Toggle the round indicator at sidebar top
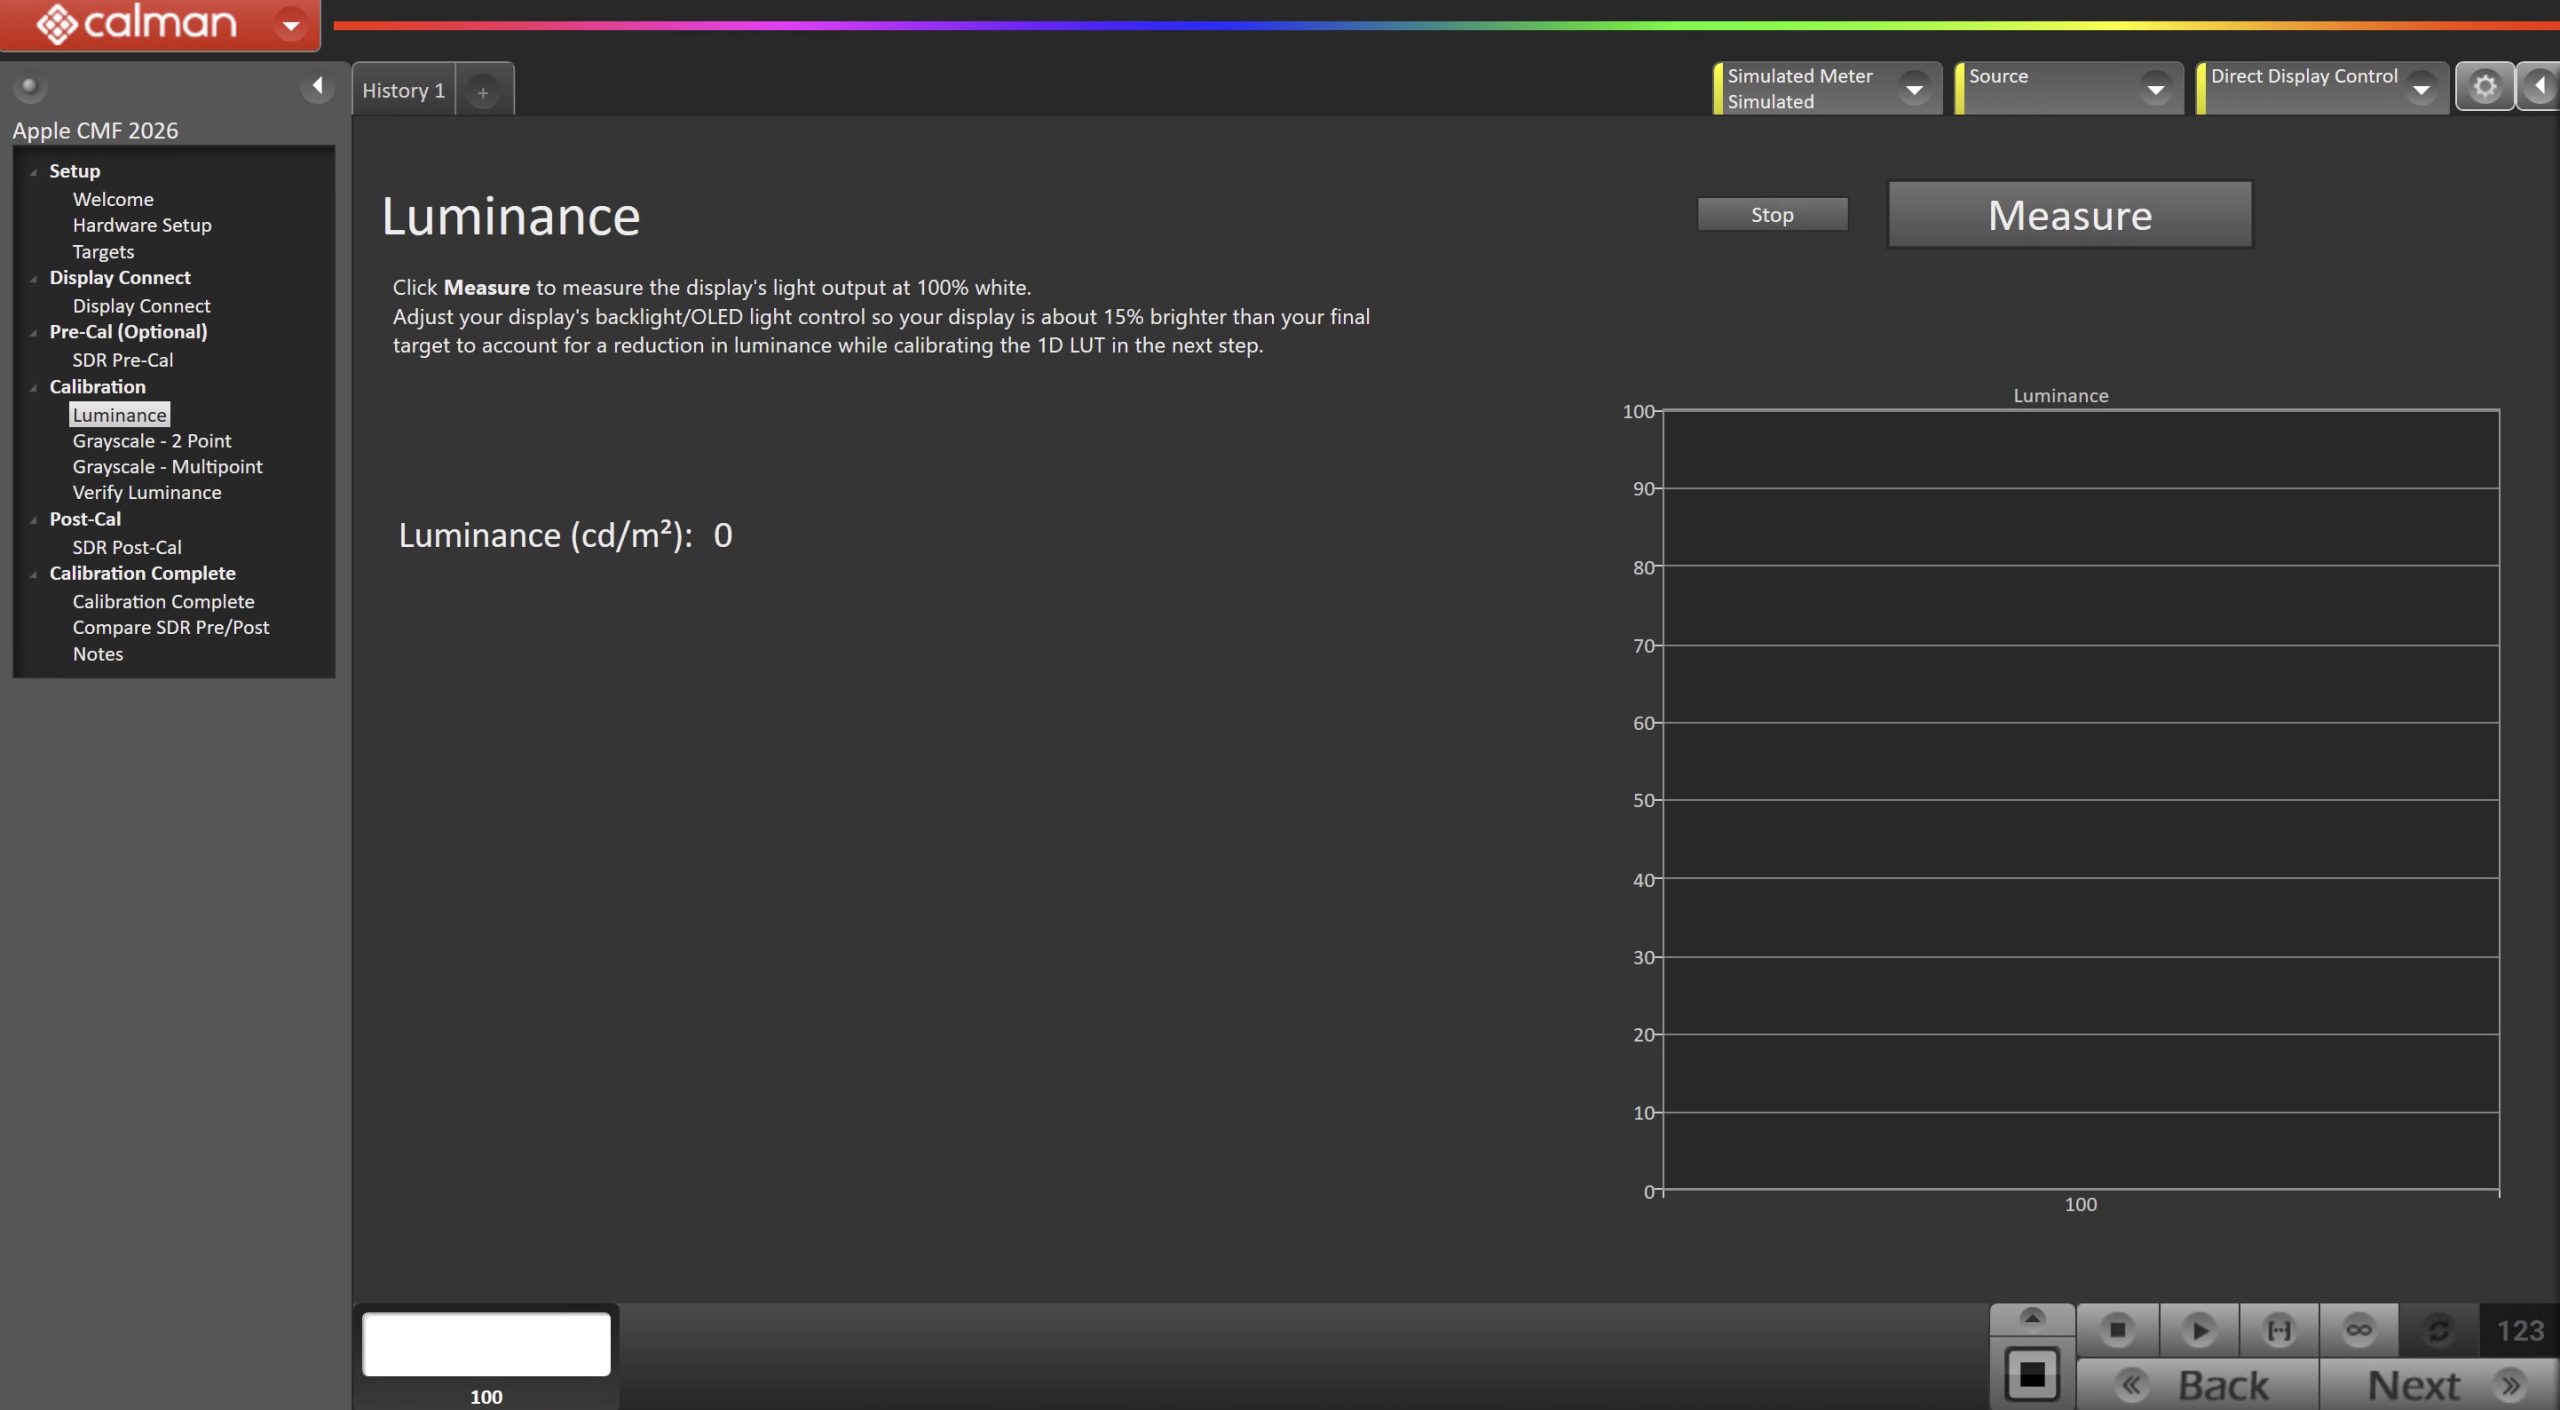Viewport: 2560px width, 1410px height. coord(29,86)
